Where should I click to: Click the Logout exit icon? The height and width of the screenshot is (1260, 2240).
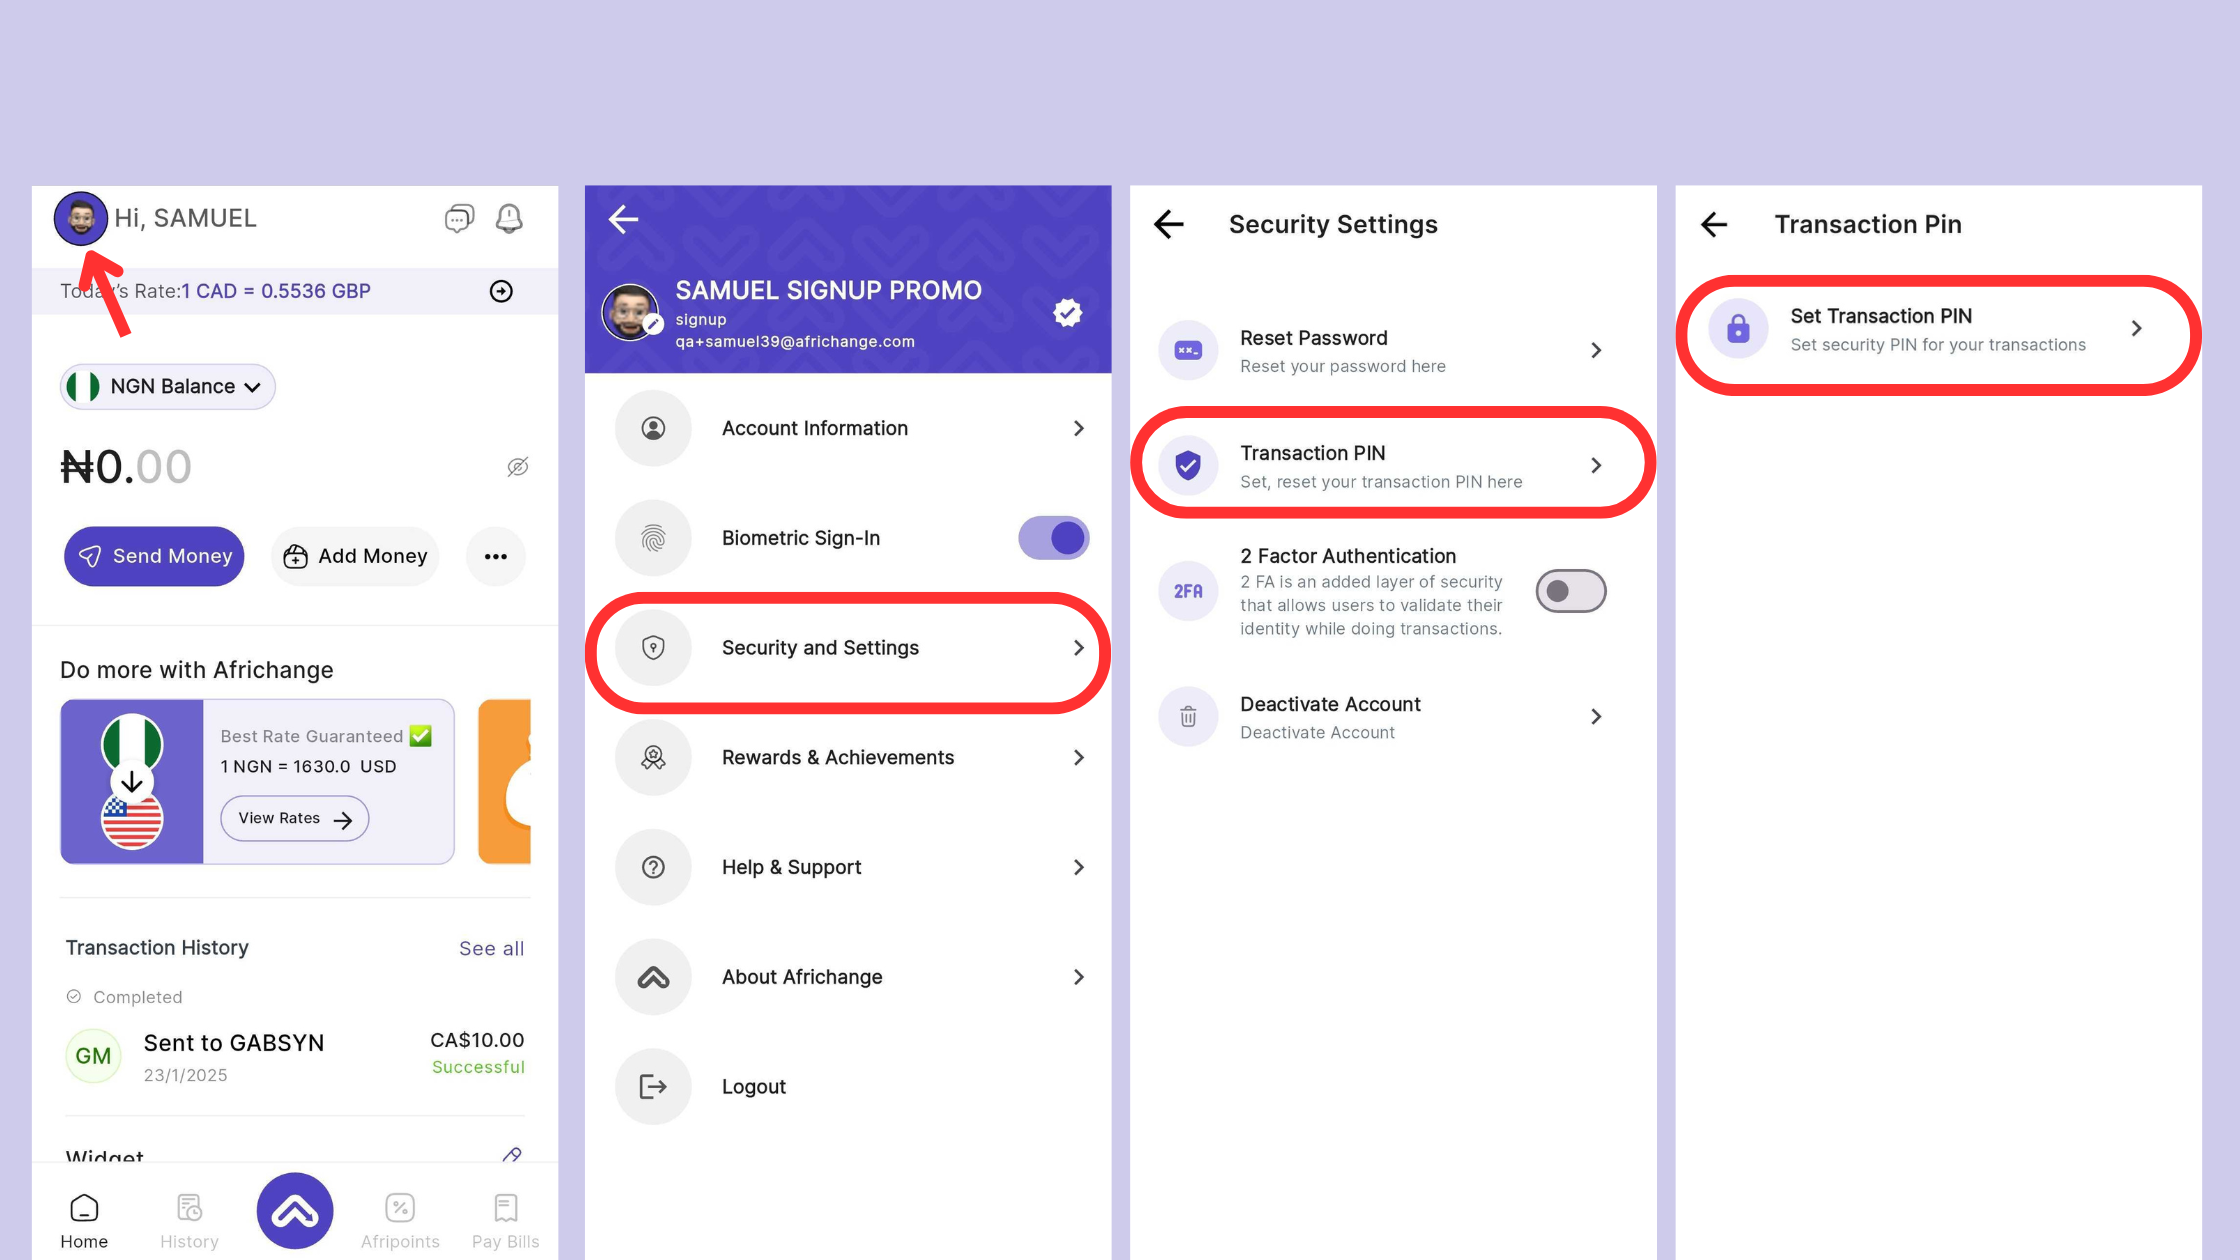653,1087
